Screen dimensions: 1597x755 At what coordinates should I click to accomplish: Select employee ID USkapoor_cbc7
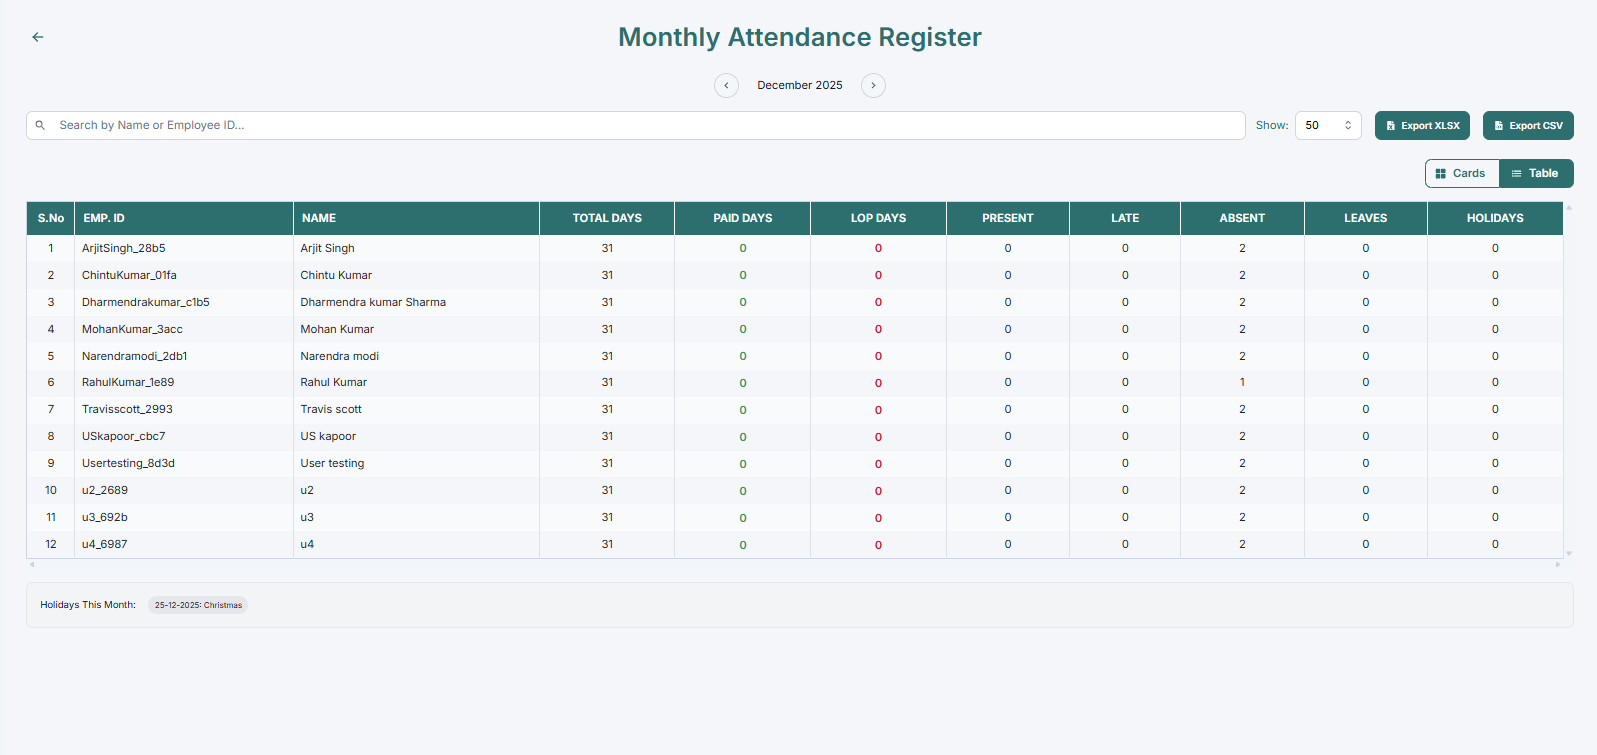pos(124,436)
